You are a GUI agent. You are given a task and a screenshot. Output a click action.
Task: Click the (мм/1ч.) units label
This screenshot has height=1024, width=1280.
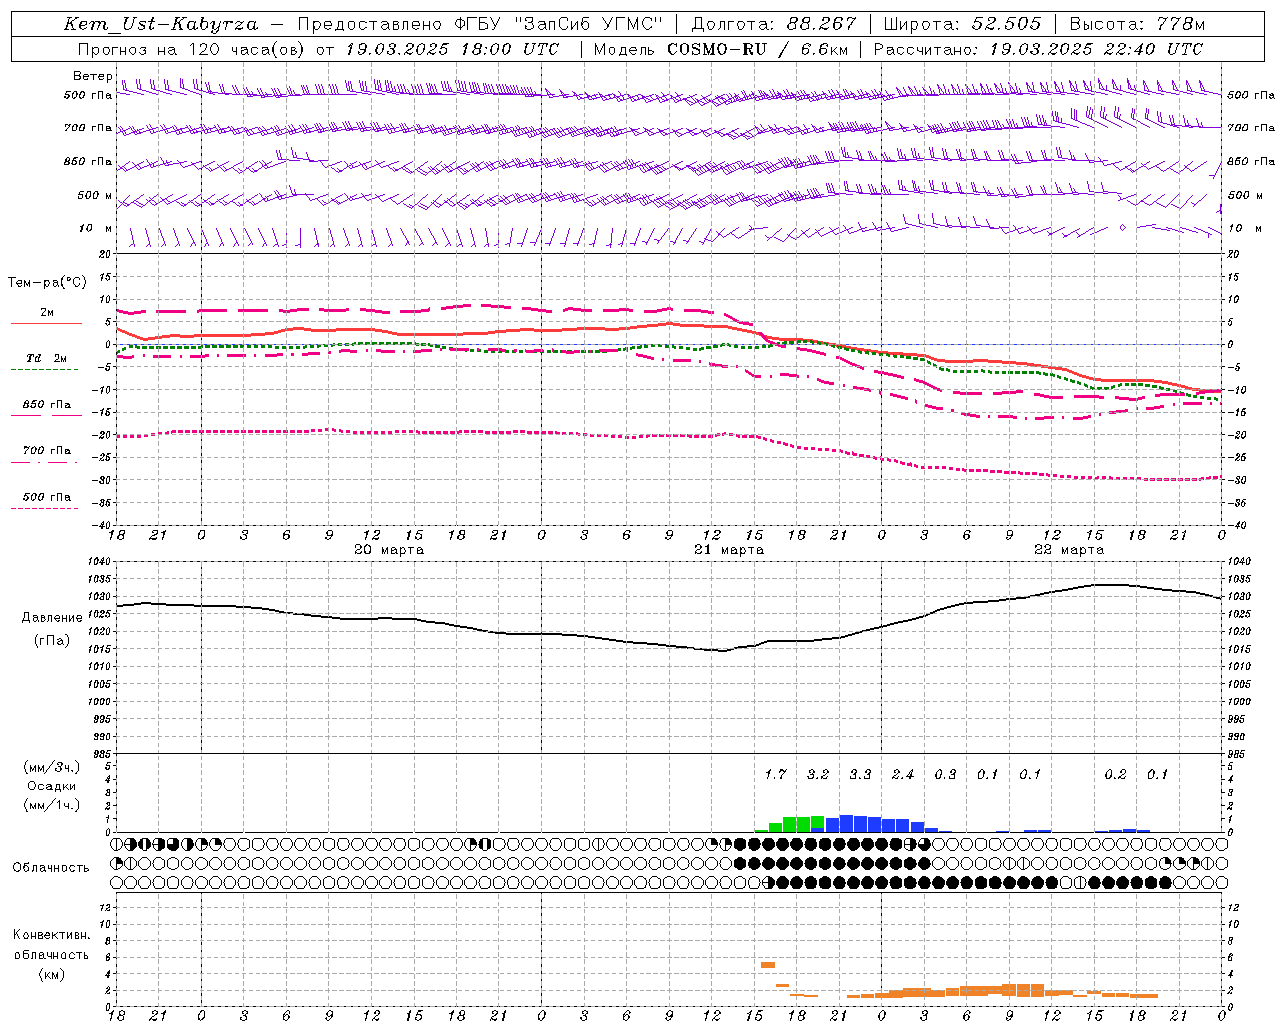pos(52,805)
